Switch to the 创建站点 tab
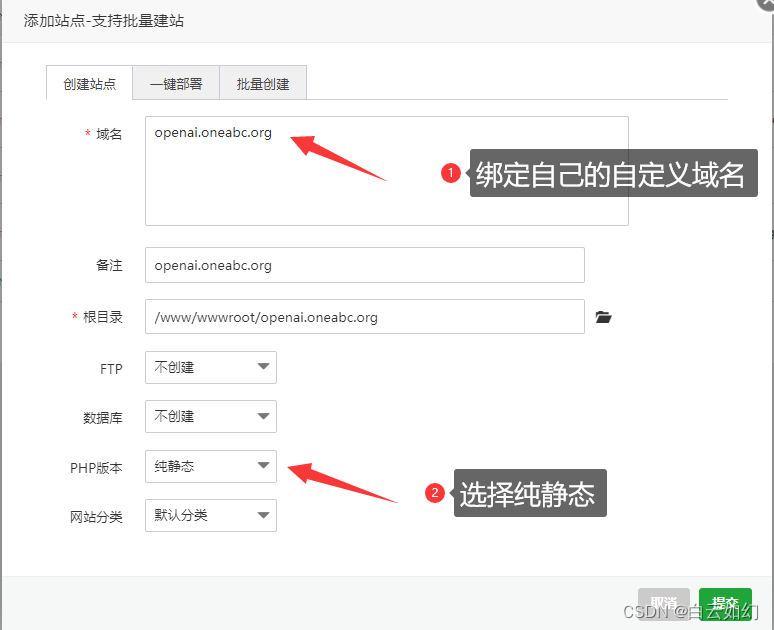The height and width of the screenshot is (630, 774). click(89, 83)
